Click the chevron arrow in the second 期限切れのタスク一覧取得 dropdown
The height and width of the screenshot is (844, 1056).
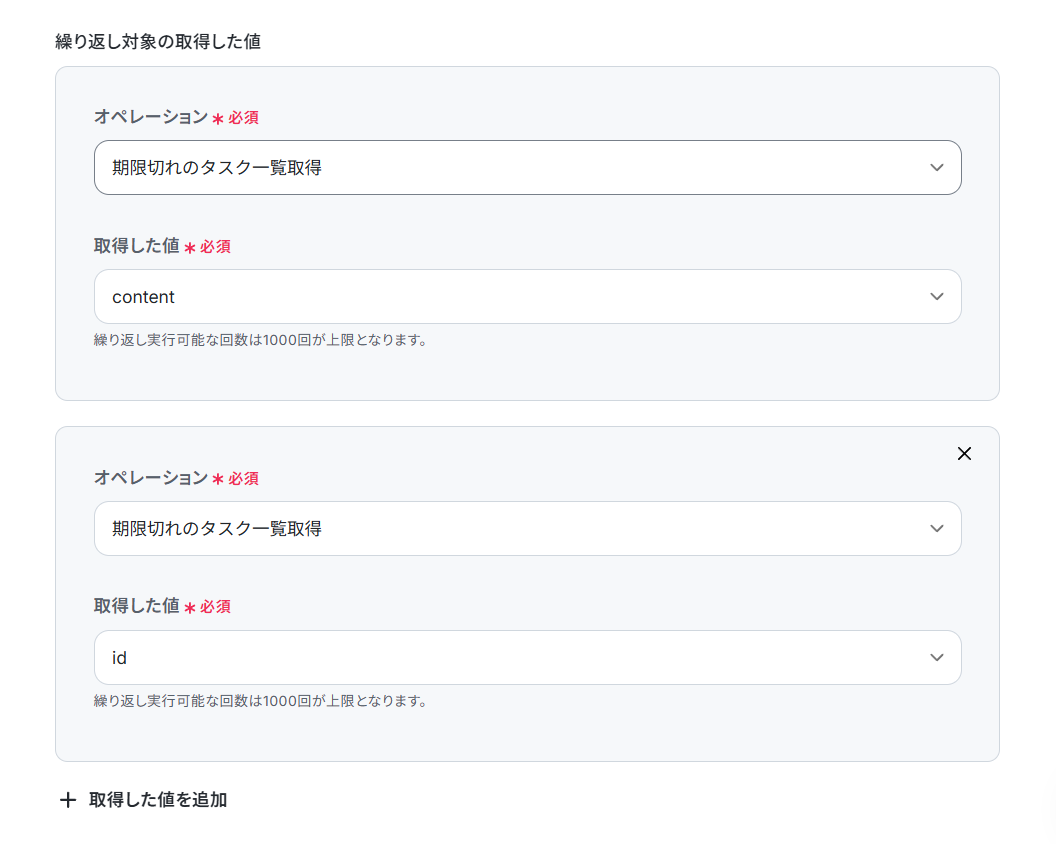point(936,529)
